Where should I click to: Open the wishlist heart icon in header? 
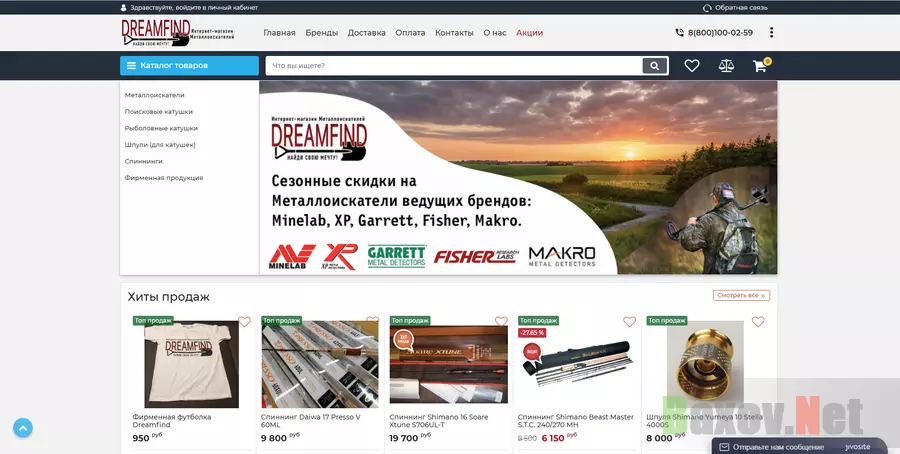pyautogui.click(x=692, y=66)
